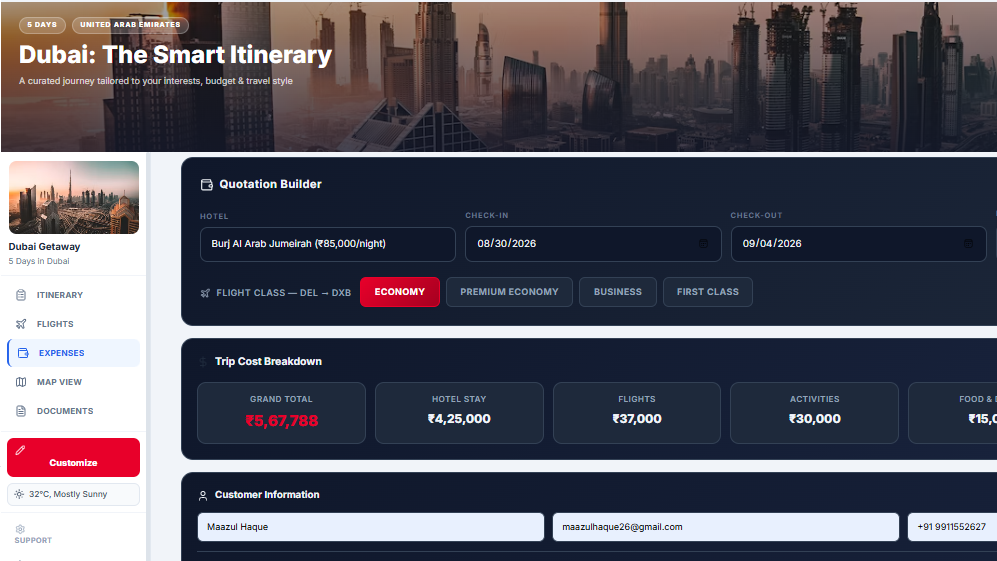Click the Grand Total cost card

[281, 413]
